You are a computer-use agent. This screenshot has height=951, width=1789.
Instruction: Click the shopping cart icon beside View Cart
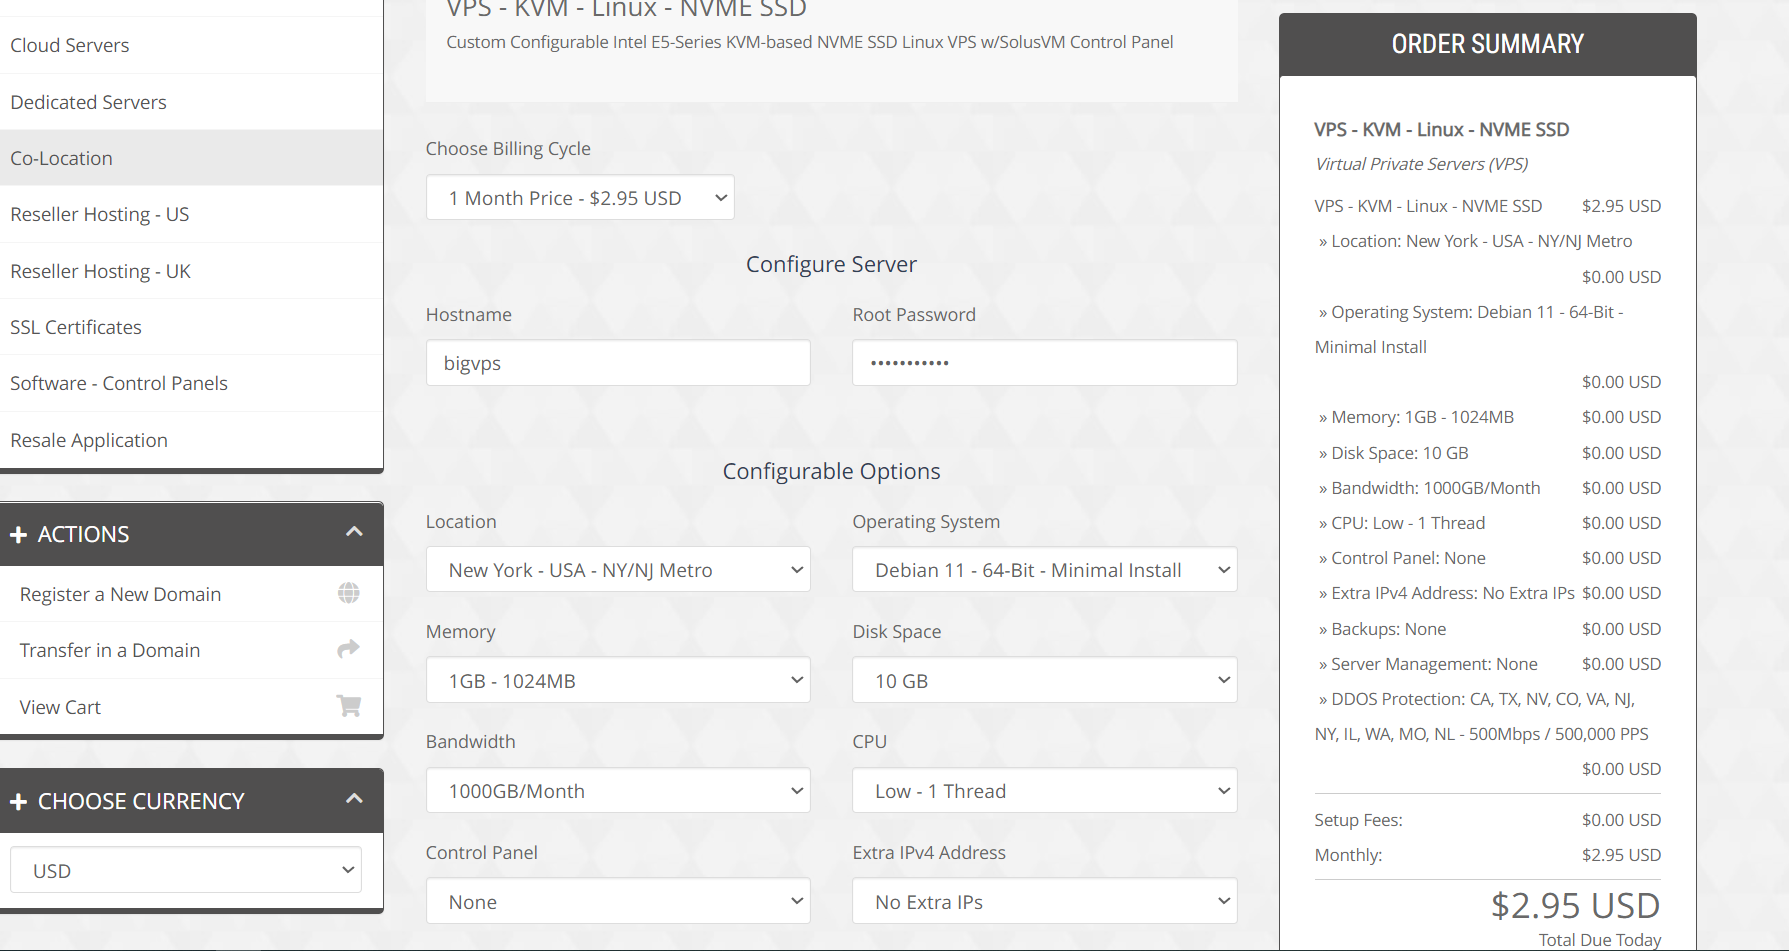(348, 706)
